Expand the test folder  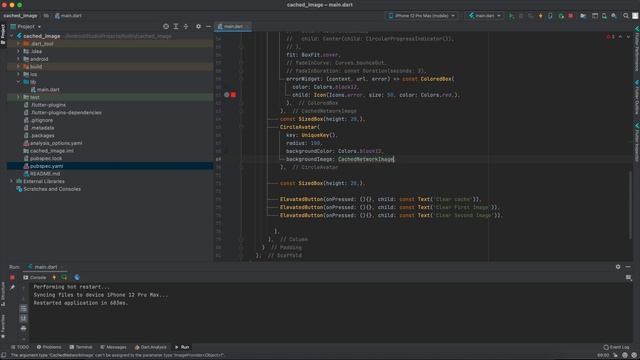(x=18, y=97)
